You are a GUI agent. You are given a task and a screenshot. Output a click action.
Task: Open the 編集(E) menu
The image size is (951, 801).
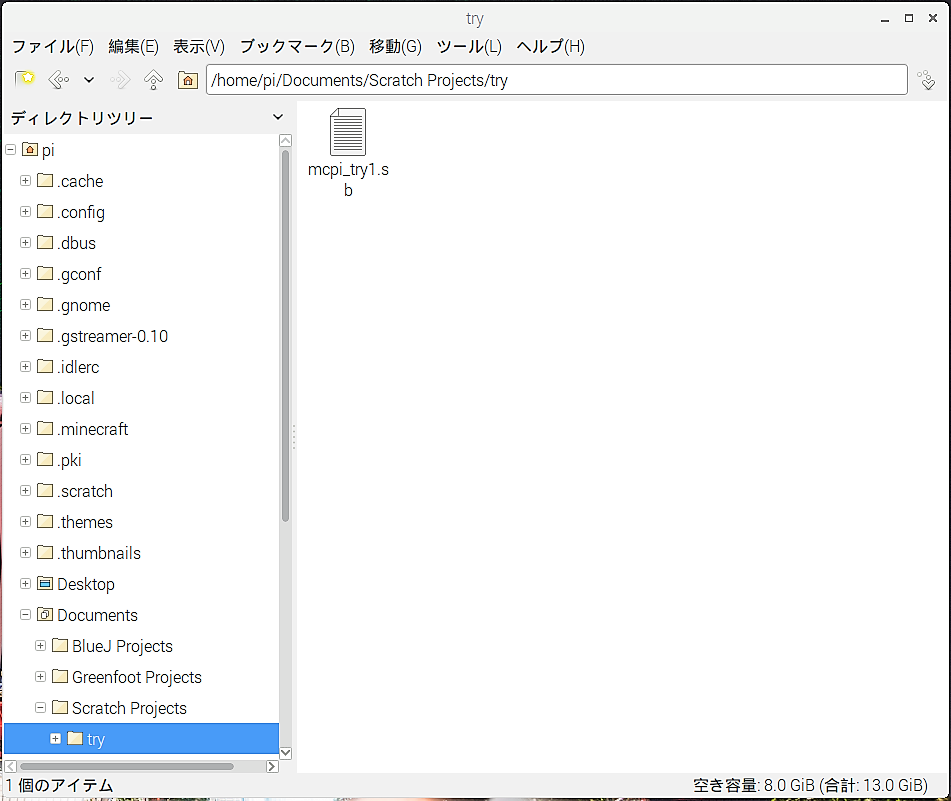click(x=133, y=47)
